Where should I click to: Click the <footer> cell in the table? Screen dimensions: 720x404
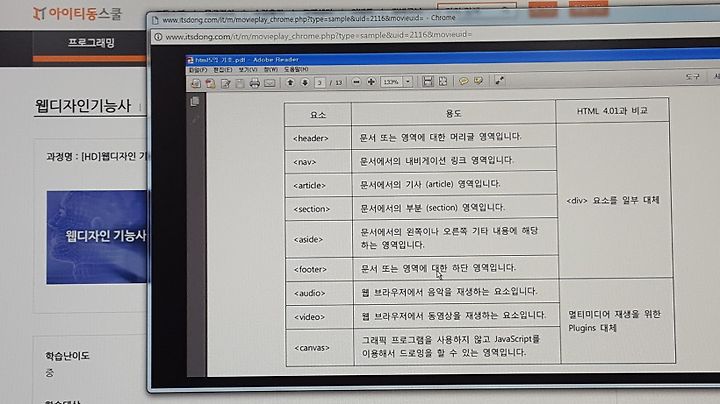point(319,269)
